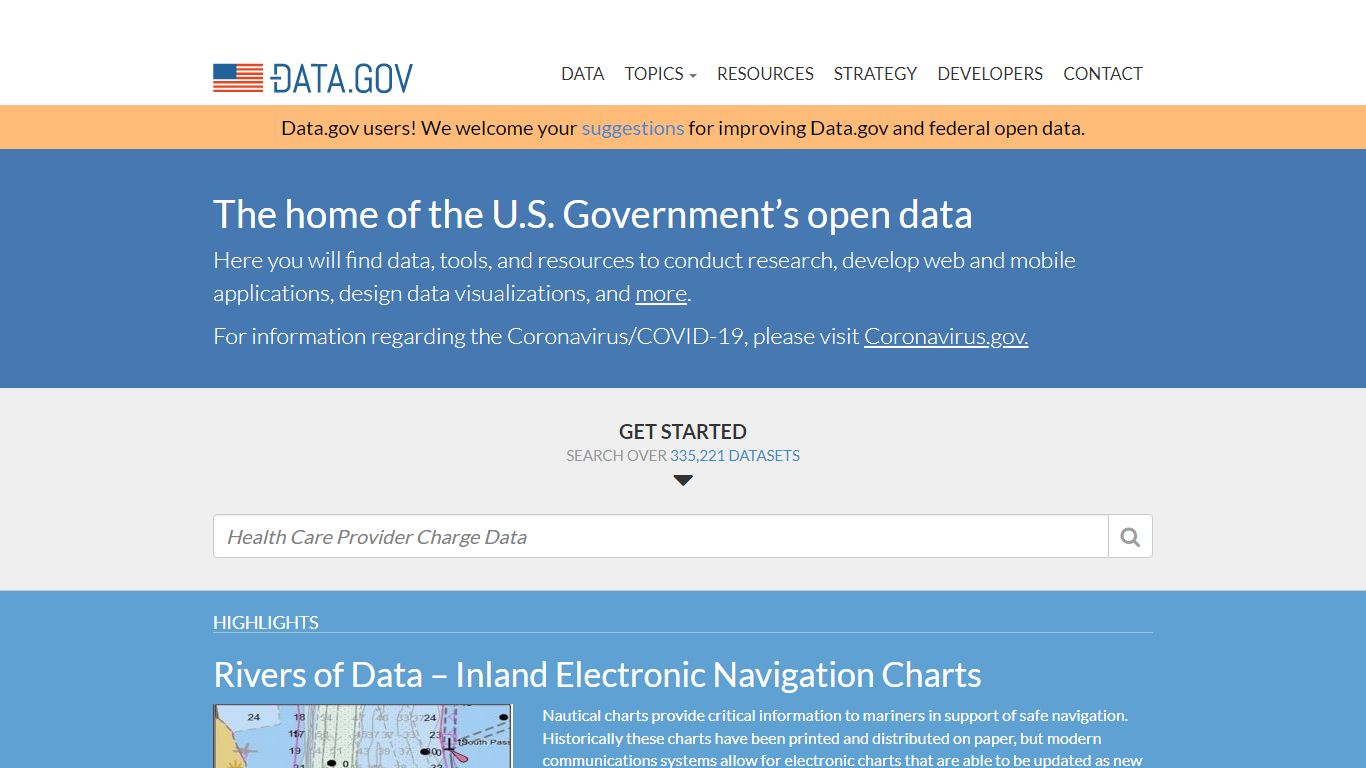The height and width of the screenshot is (768, 1366).
Task: Click the nautical chart thumbnail image
Action: pyautogui.click(x=363, y=736)
